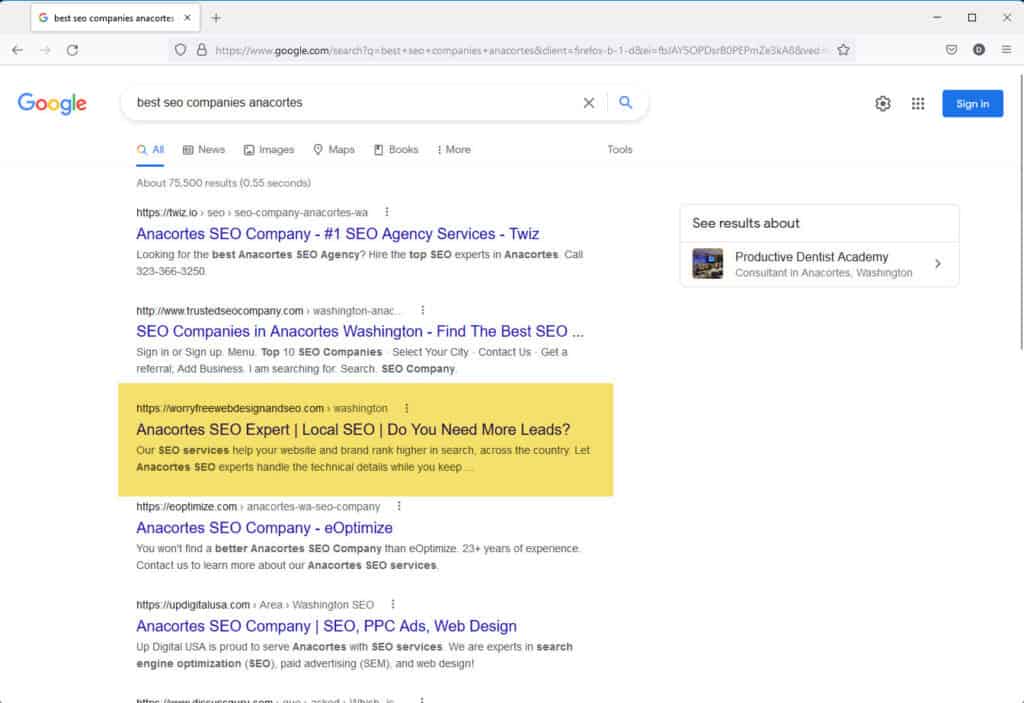Screen dimensions: 1024x703
Task: Switch to the Books tab
Action: pos(396,150)
